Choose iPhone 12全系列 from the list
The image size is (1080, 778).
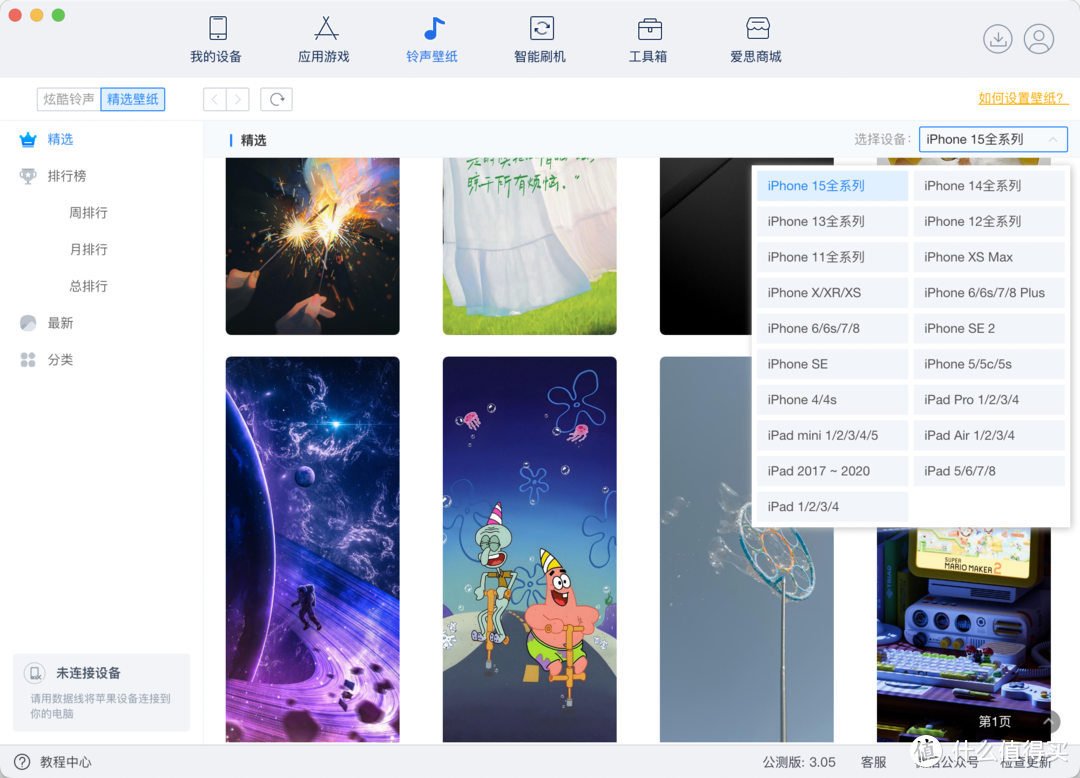click(x=989, y=222)
